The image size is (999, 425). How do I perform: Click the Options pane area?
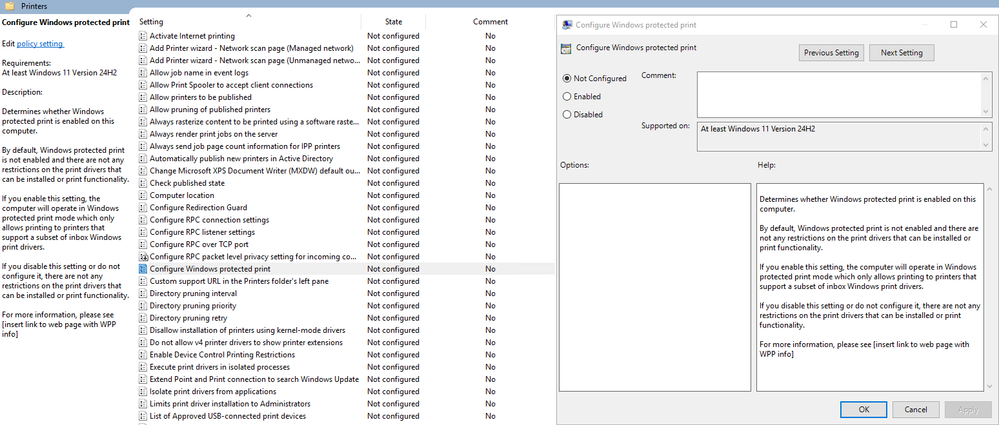click(654, 287)
